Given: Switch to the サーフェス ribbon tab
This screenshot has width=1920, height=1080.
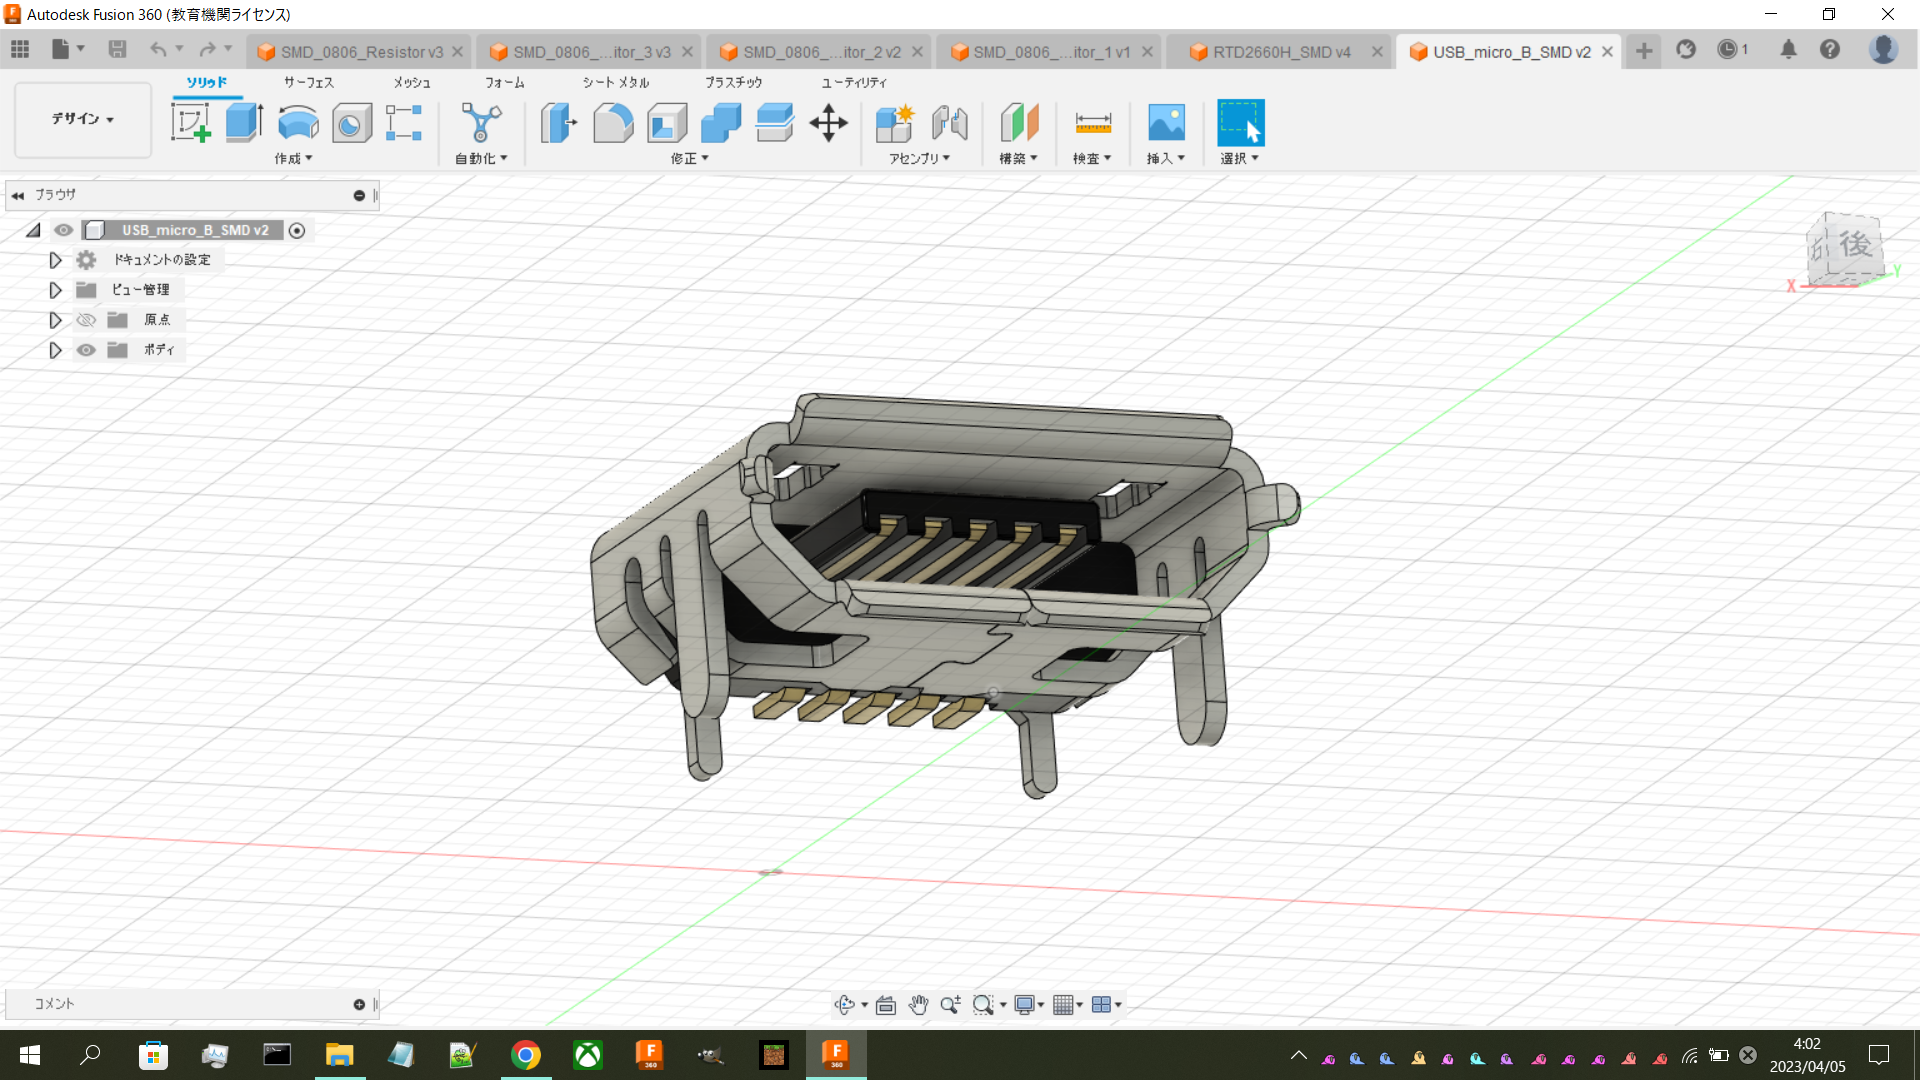Looking at the screenshot, I should 309,82.
